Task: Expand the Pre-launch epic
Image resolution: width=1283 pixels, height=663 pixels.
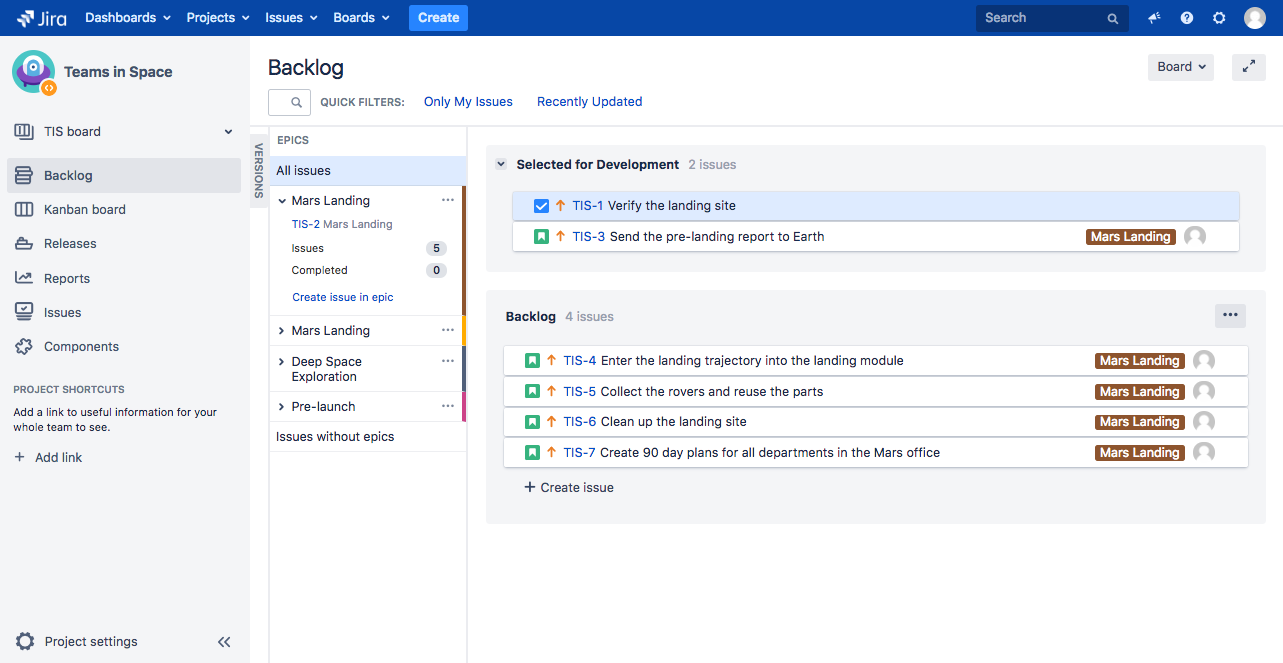Action: click(282, 407)
